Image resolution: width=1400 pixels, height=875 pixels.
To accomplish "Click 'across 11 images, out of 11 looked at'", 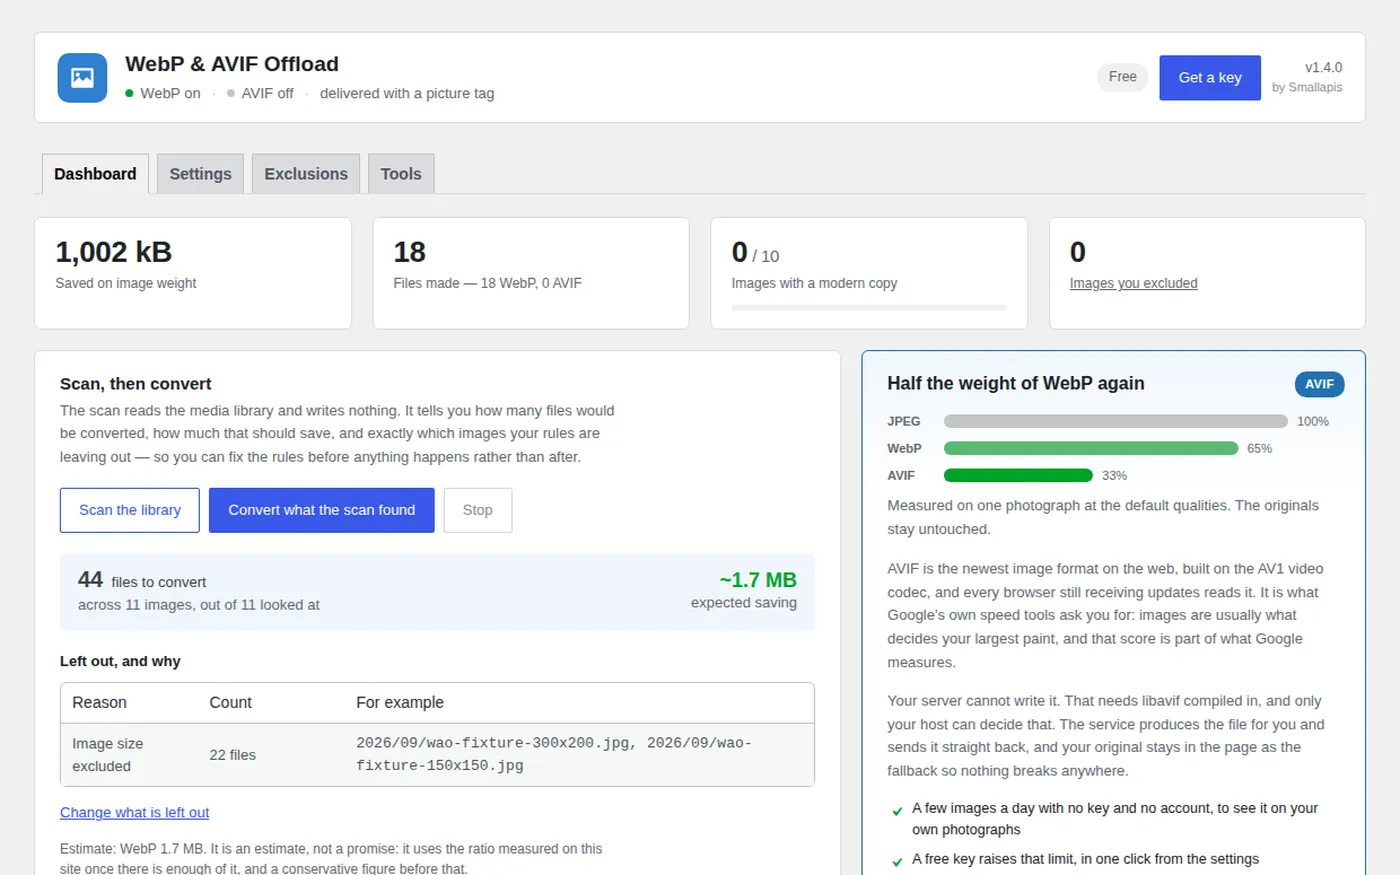I will [199, 605].
